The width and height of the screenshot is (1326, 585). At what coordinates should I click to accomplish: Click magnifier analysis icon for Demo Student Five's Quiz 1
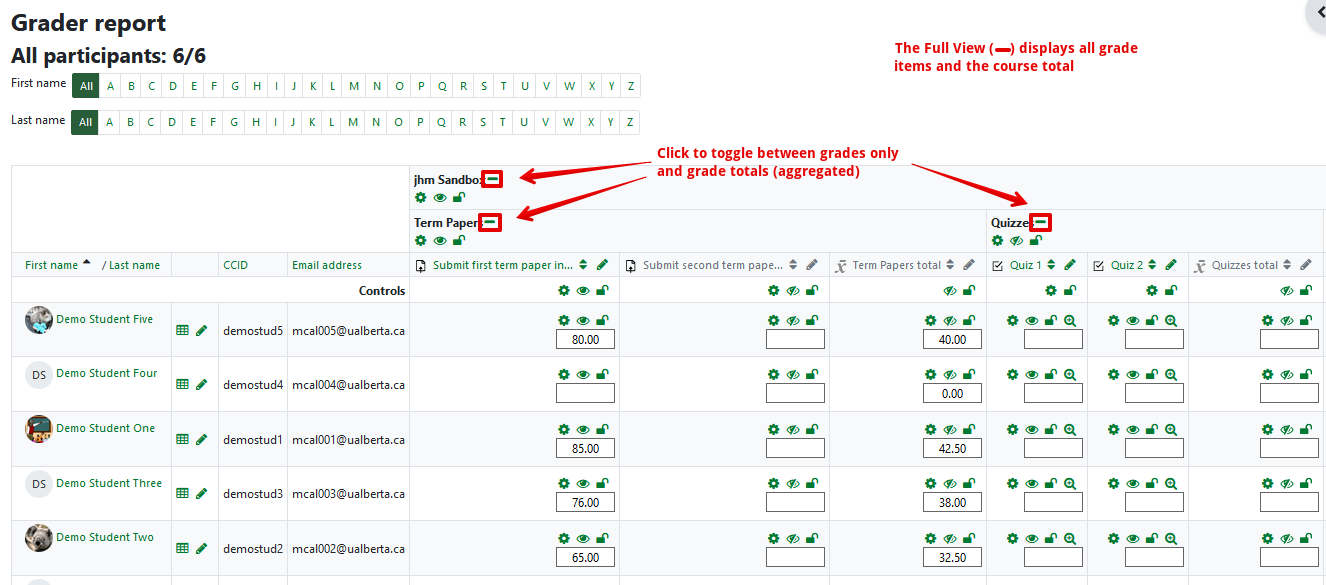[x=1070, y=321]
